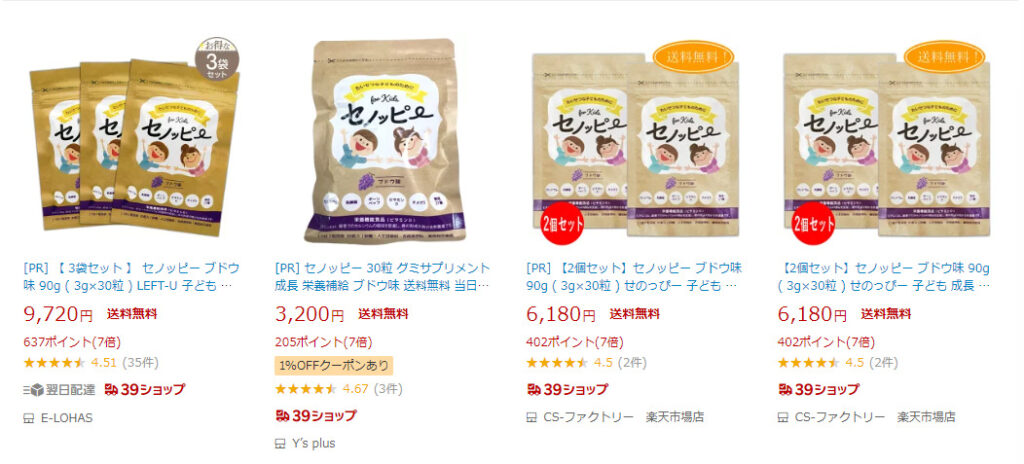
Task: Visit the E-LOHAS shop link
Action: 66,418
